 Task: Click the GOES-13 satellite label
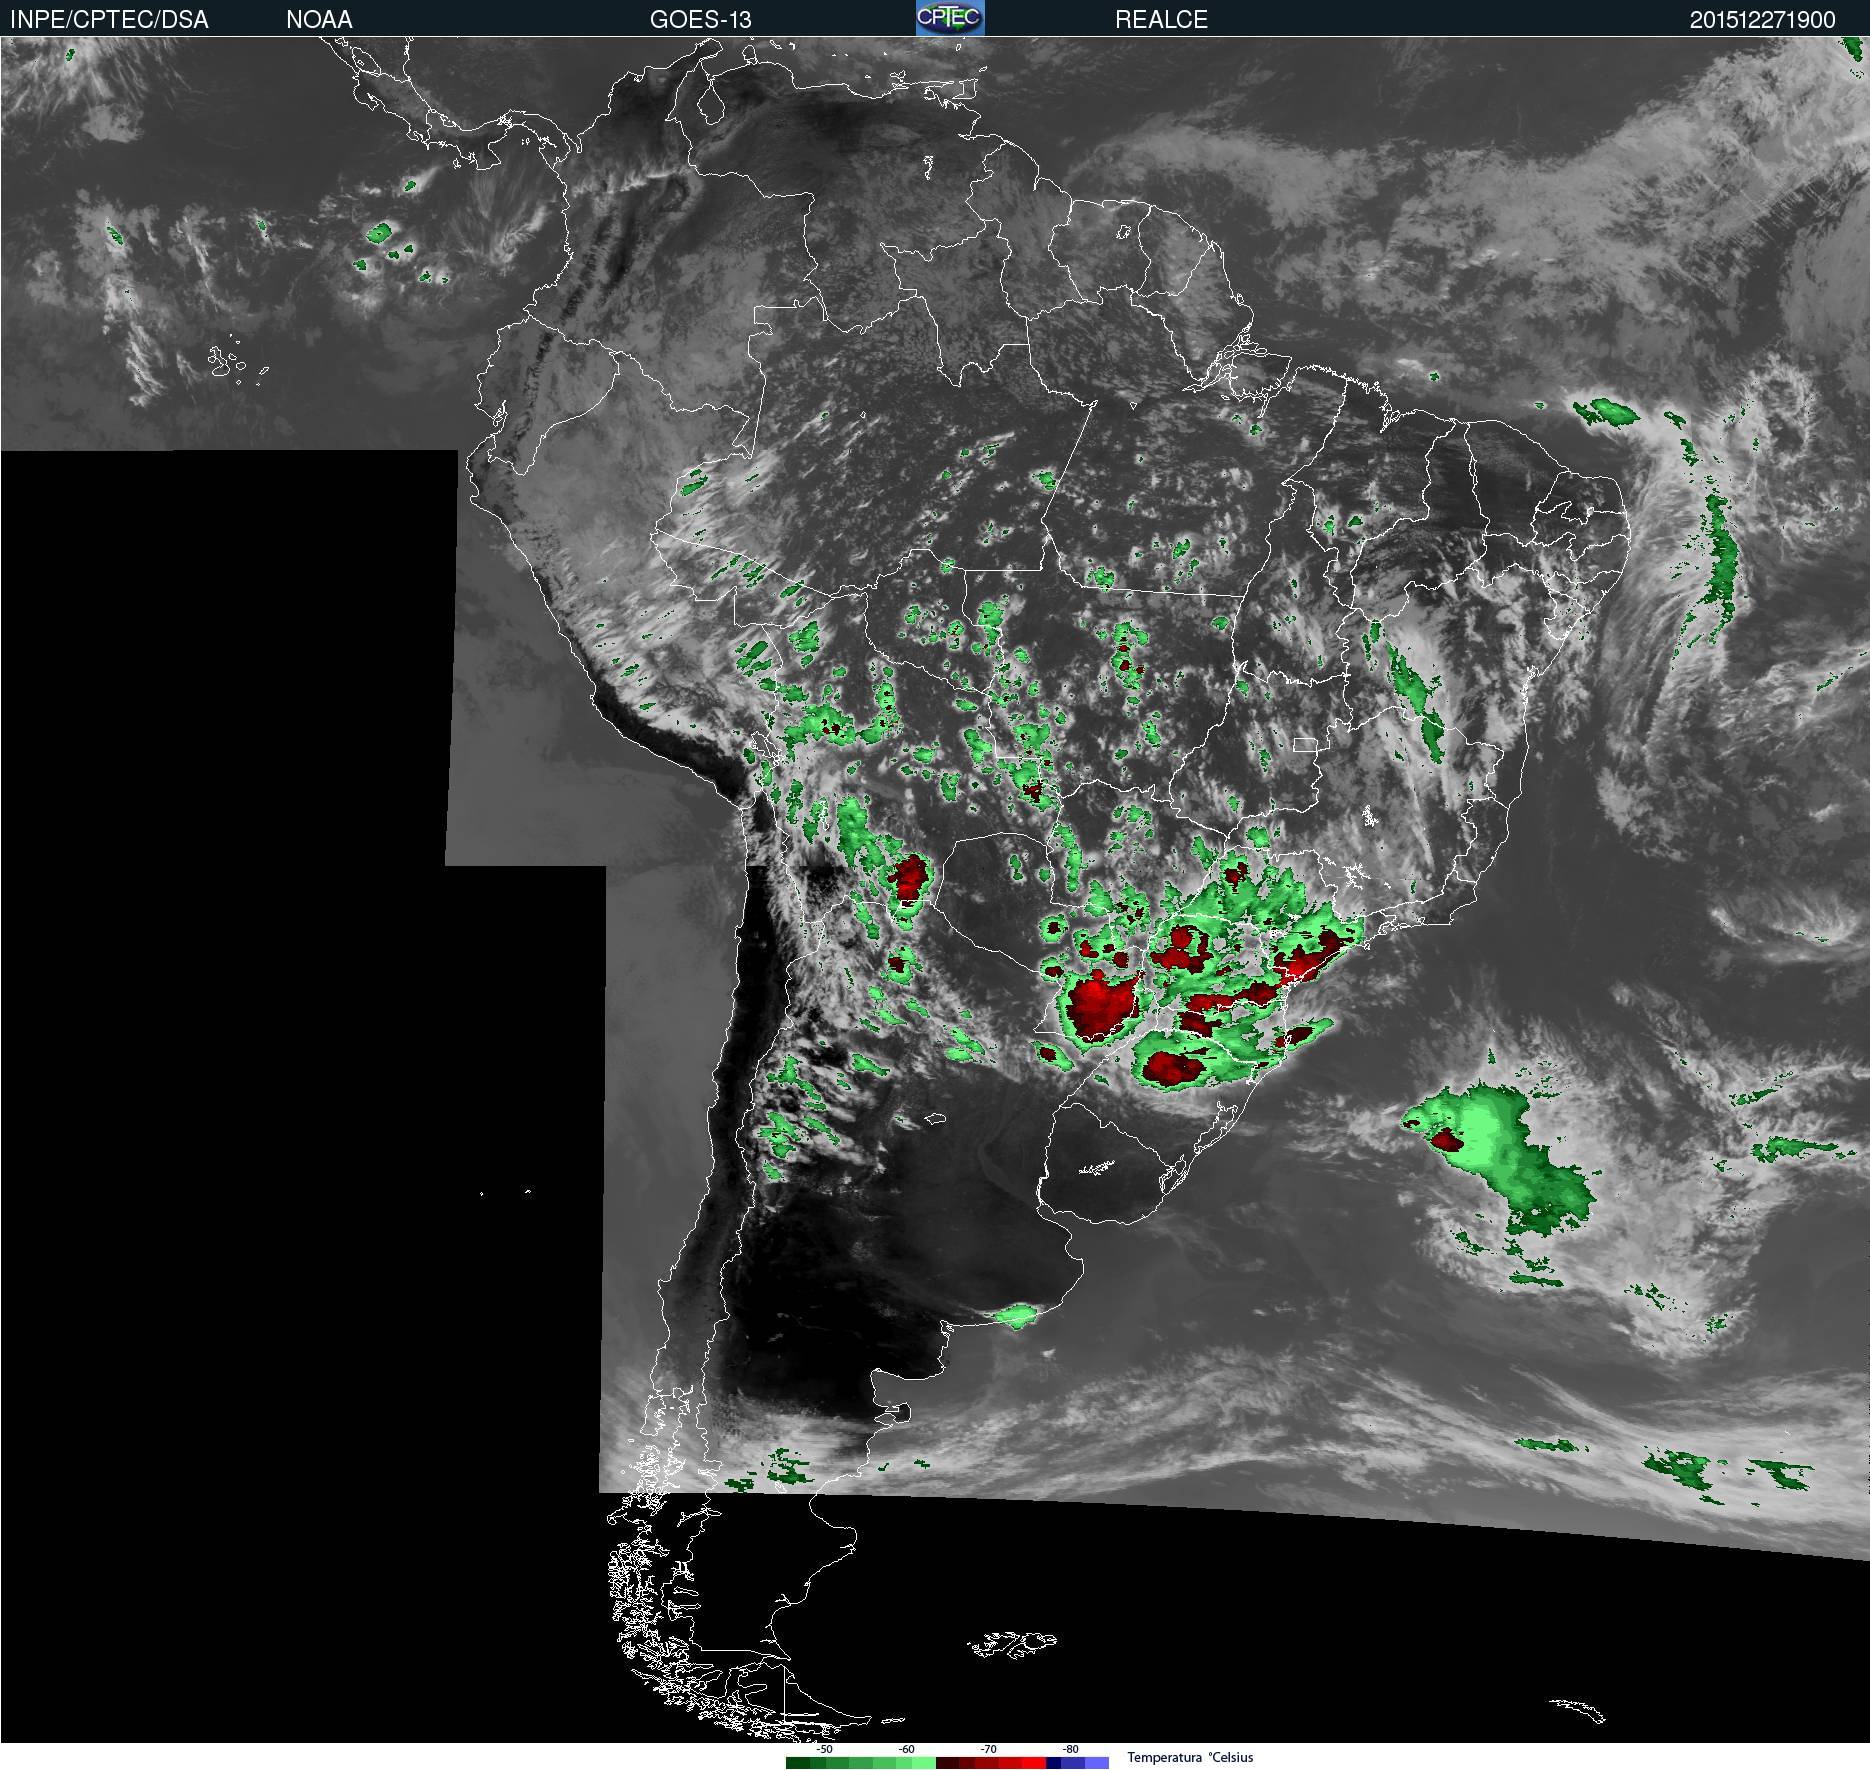pos(701,19)
